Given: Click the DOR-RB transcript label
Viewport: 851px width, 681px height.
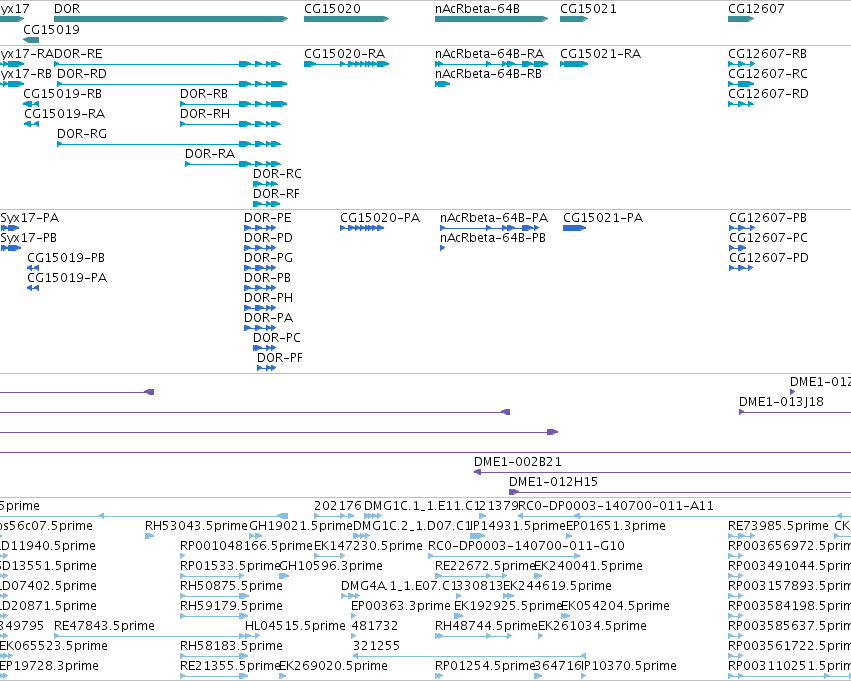Looking at the screenshot, I should [x=204, y=94].
